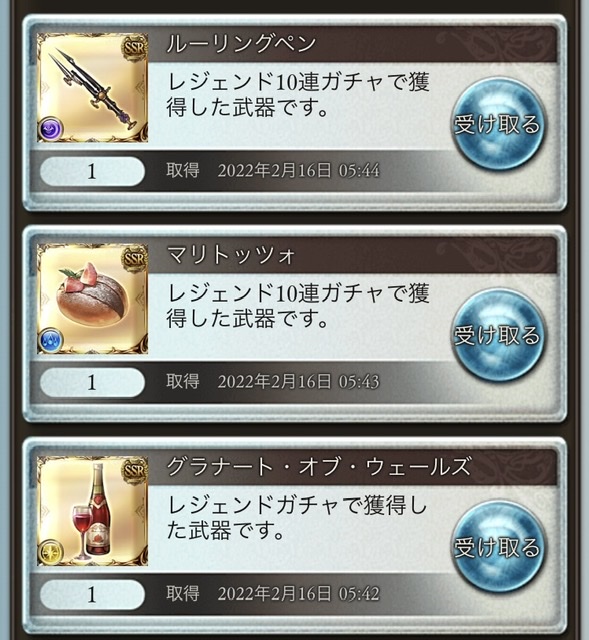Claim グラナート・オブ・ウェールズ with 受け取る
The width and height of the screenshot is (589, 640).
pyautogui.click(x=498, y=547)
